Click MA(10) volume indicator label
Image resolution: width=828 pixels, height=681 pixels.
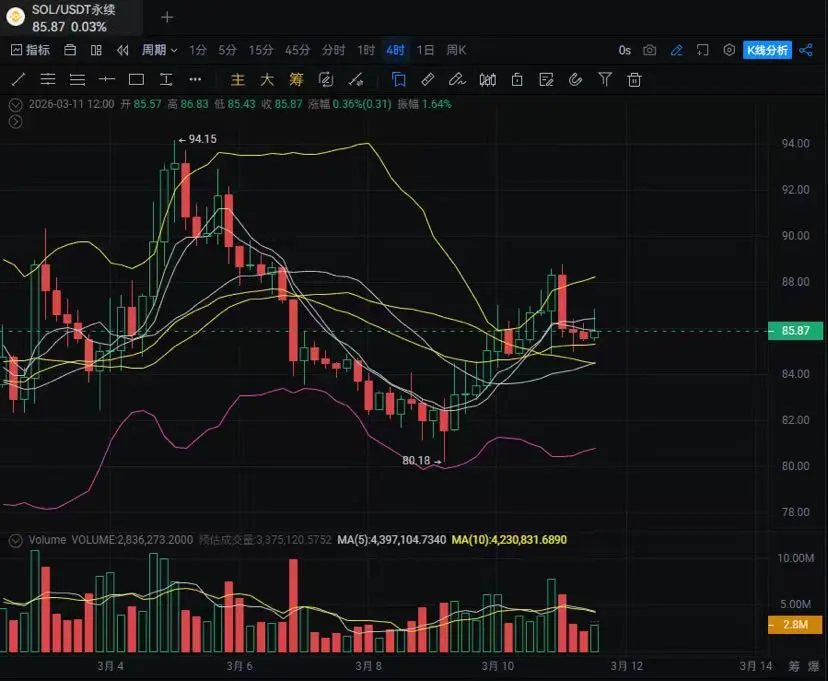pos(509,540)
